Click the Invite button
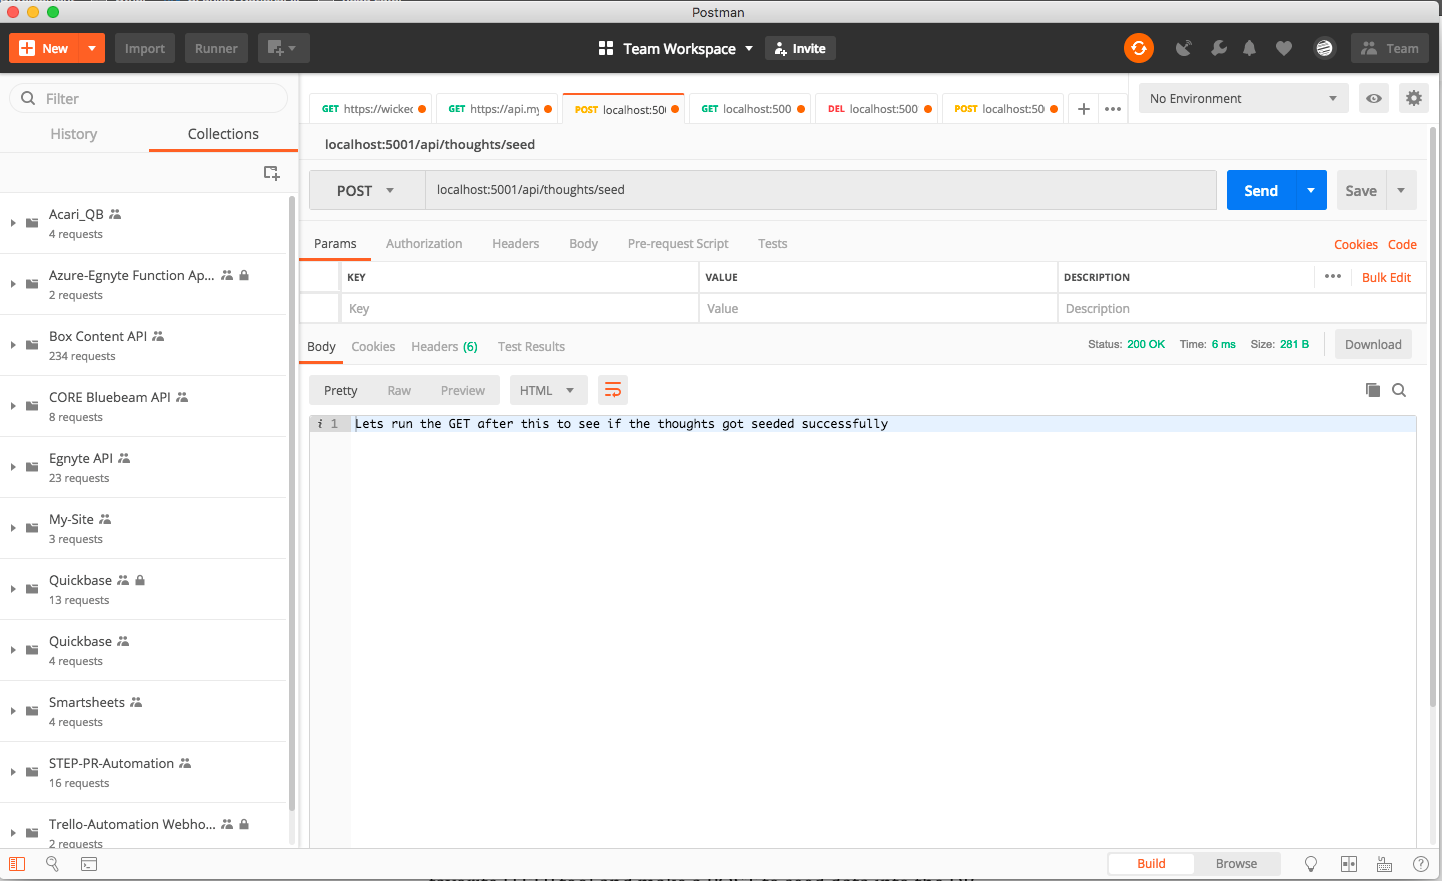The image size is (1442, 881). [800, 48]
